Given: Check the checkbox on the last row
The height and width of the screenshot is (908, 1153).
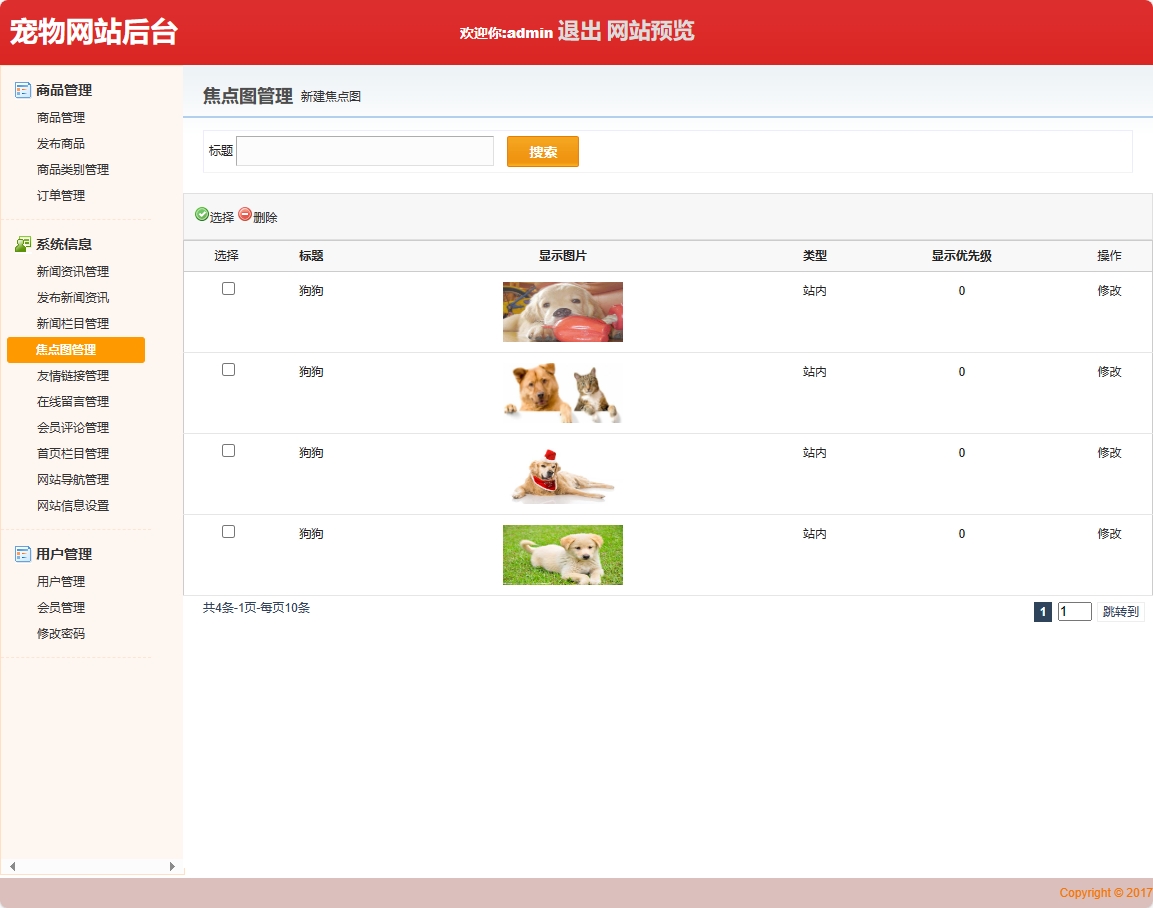Looking at the screenshot, I should point(228,530).
